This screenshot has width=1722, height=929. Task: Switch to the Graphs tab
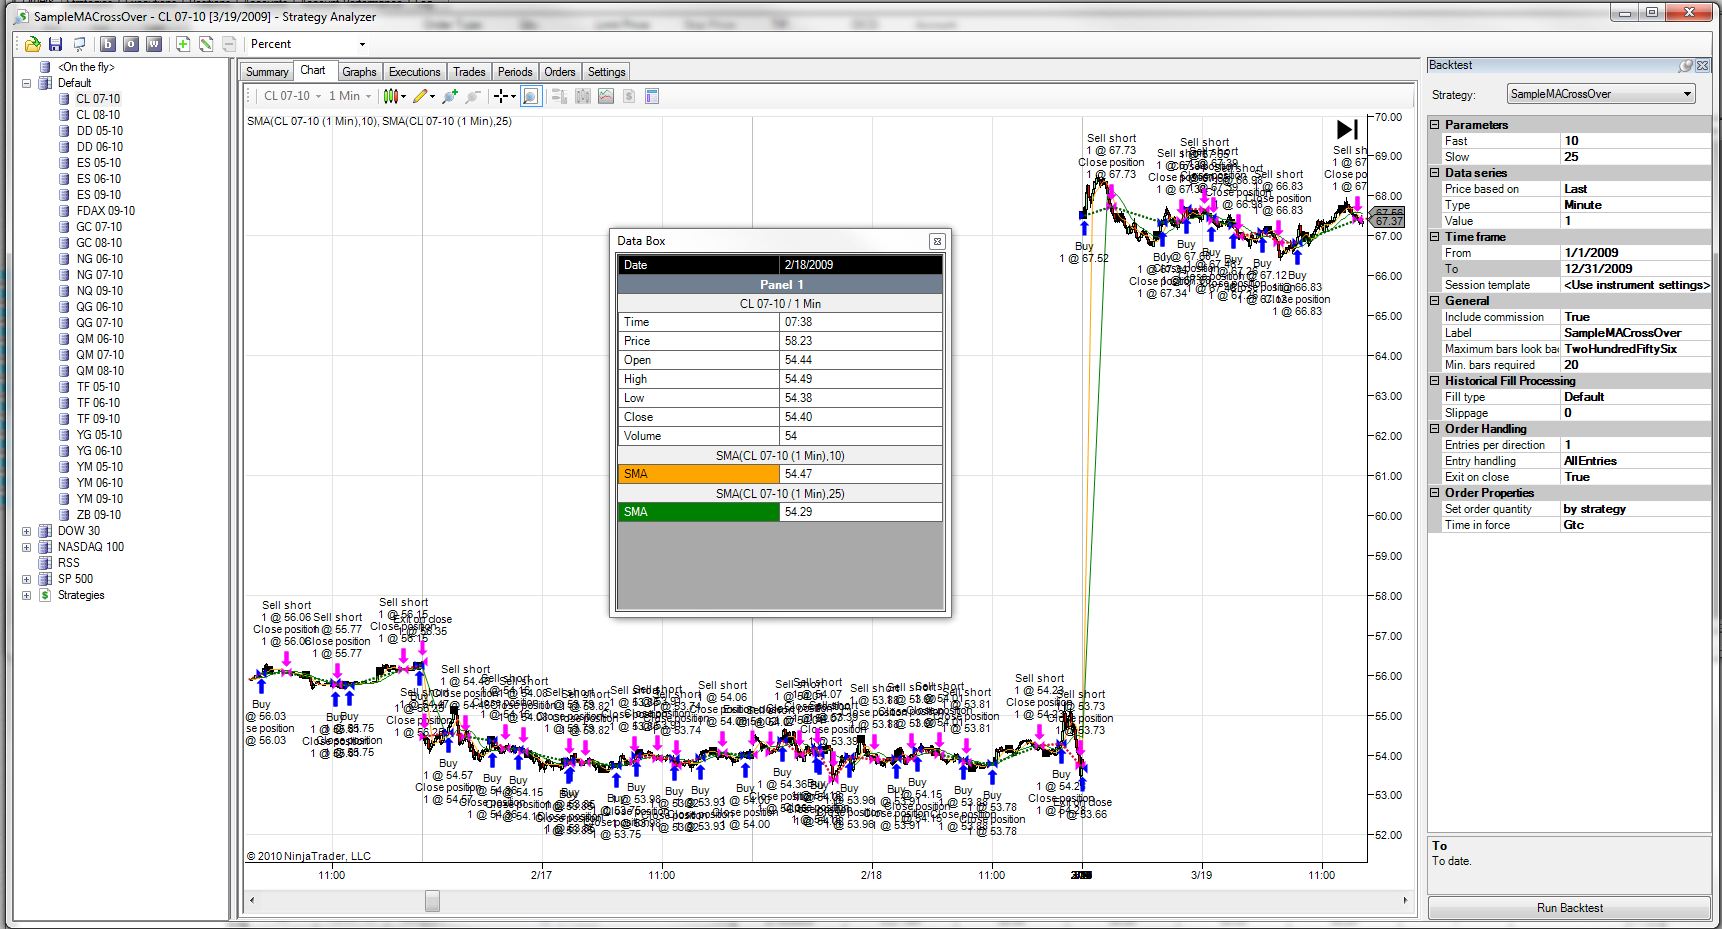359,72
